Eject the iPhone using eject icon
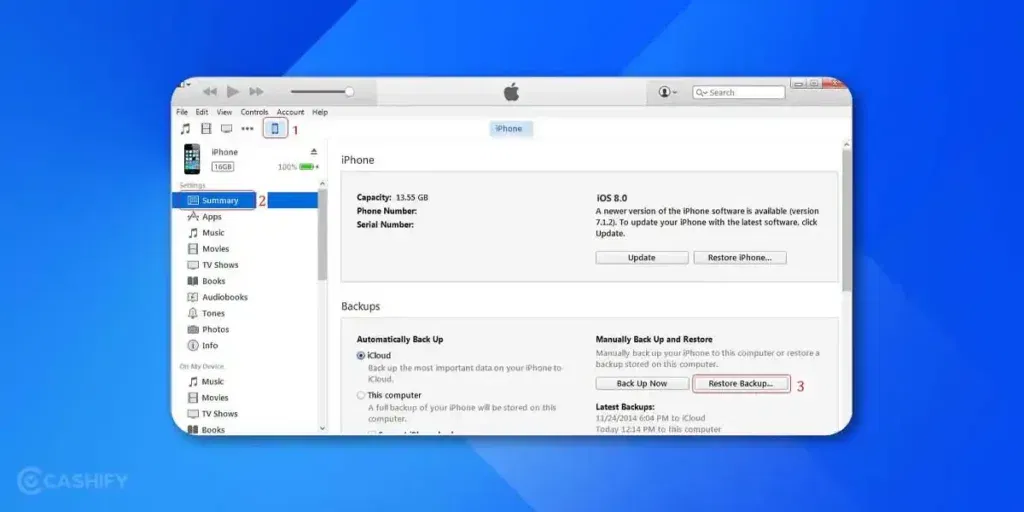Image resolution: width=1024 pixels, height=512 pixels. [313, 152]
